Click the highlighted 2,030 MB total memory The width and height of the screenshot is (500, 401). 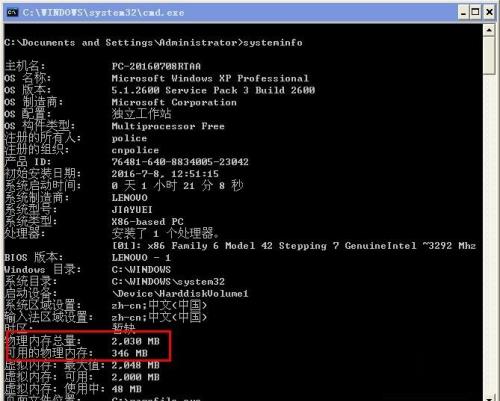tap(136, 341)
